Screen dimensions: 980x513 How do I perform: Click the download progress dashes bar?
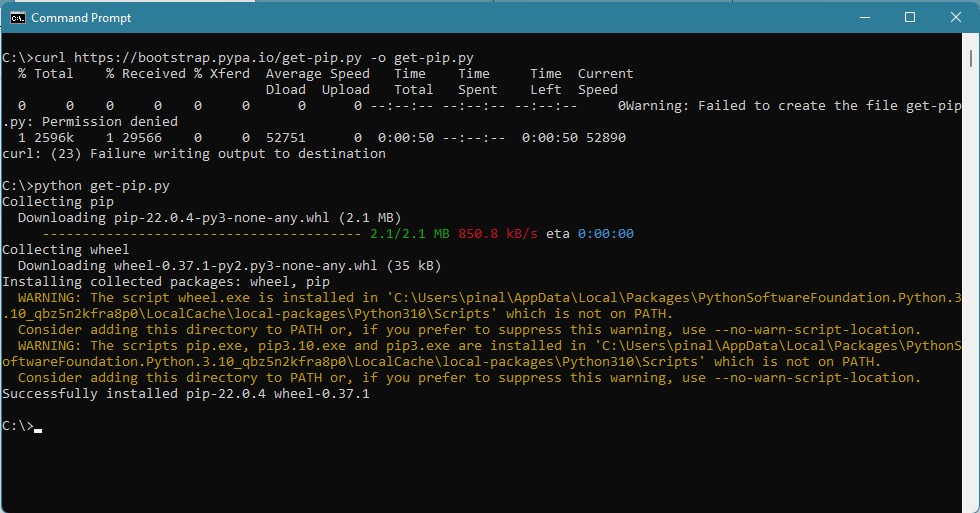202,234
